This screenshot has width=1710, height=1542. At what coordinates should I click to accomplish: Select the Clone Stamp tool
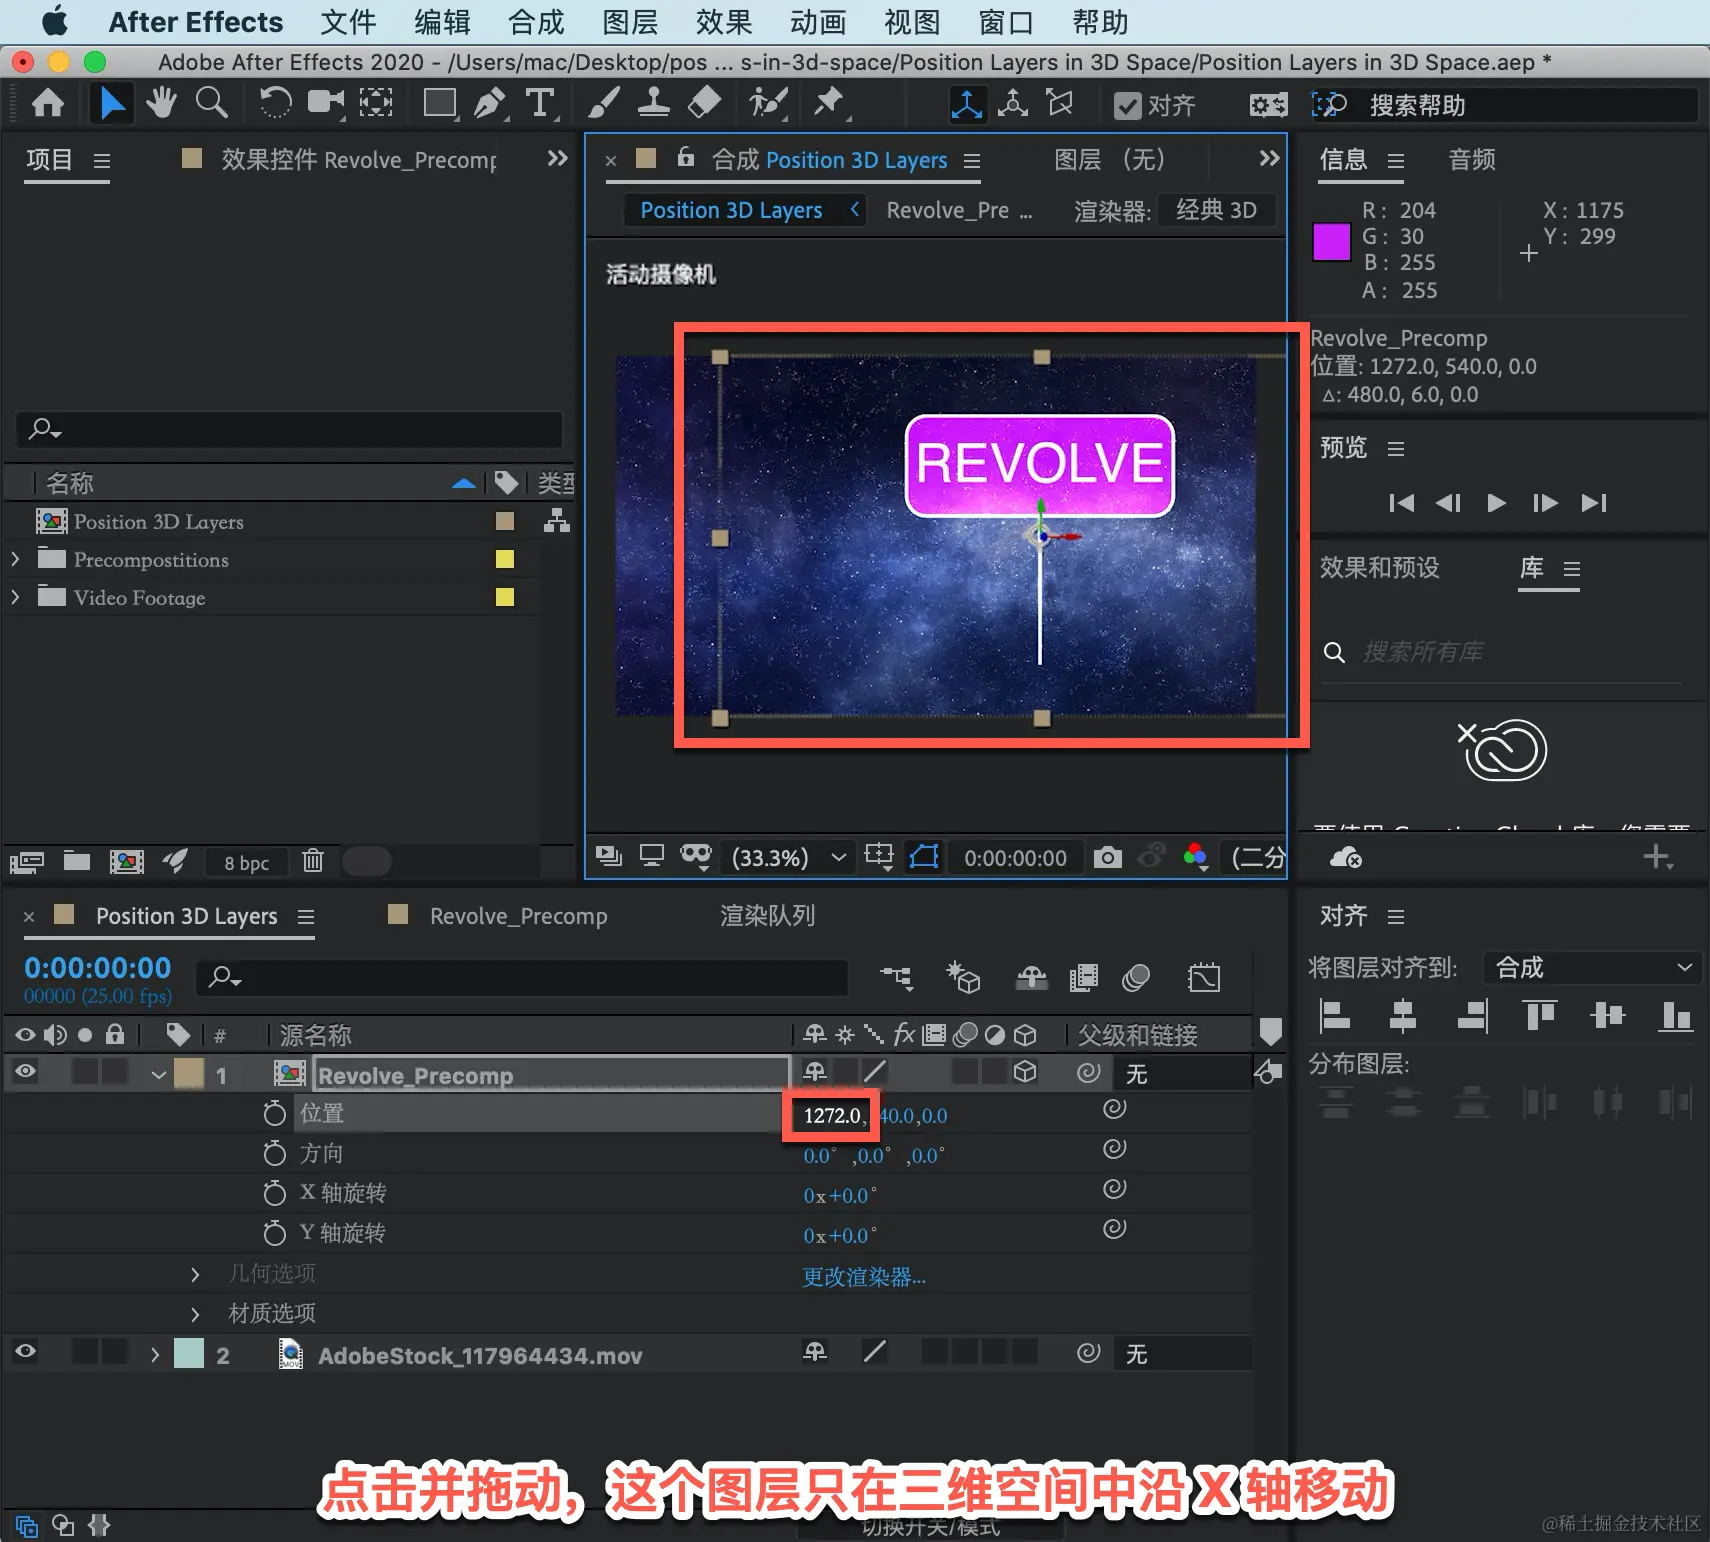[x=653, y=103]
